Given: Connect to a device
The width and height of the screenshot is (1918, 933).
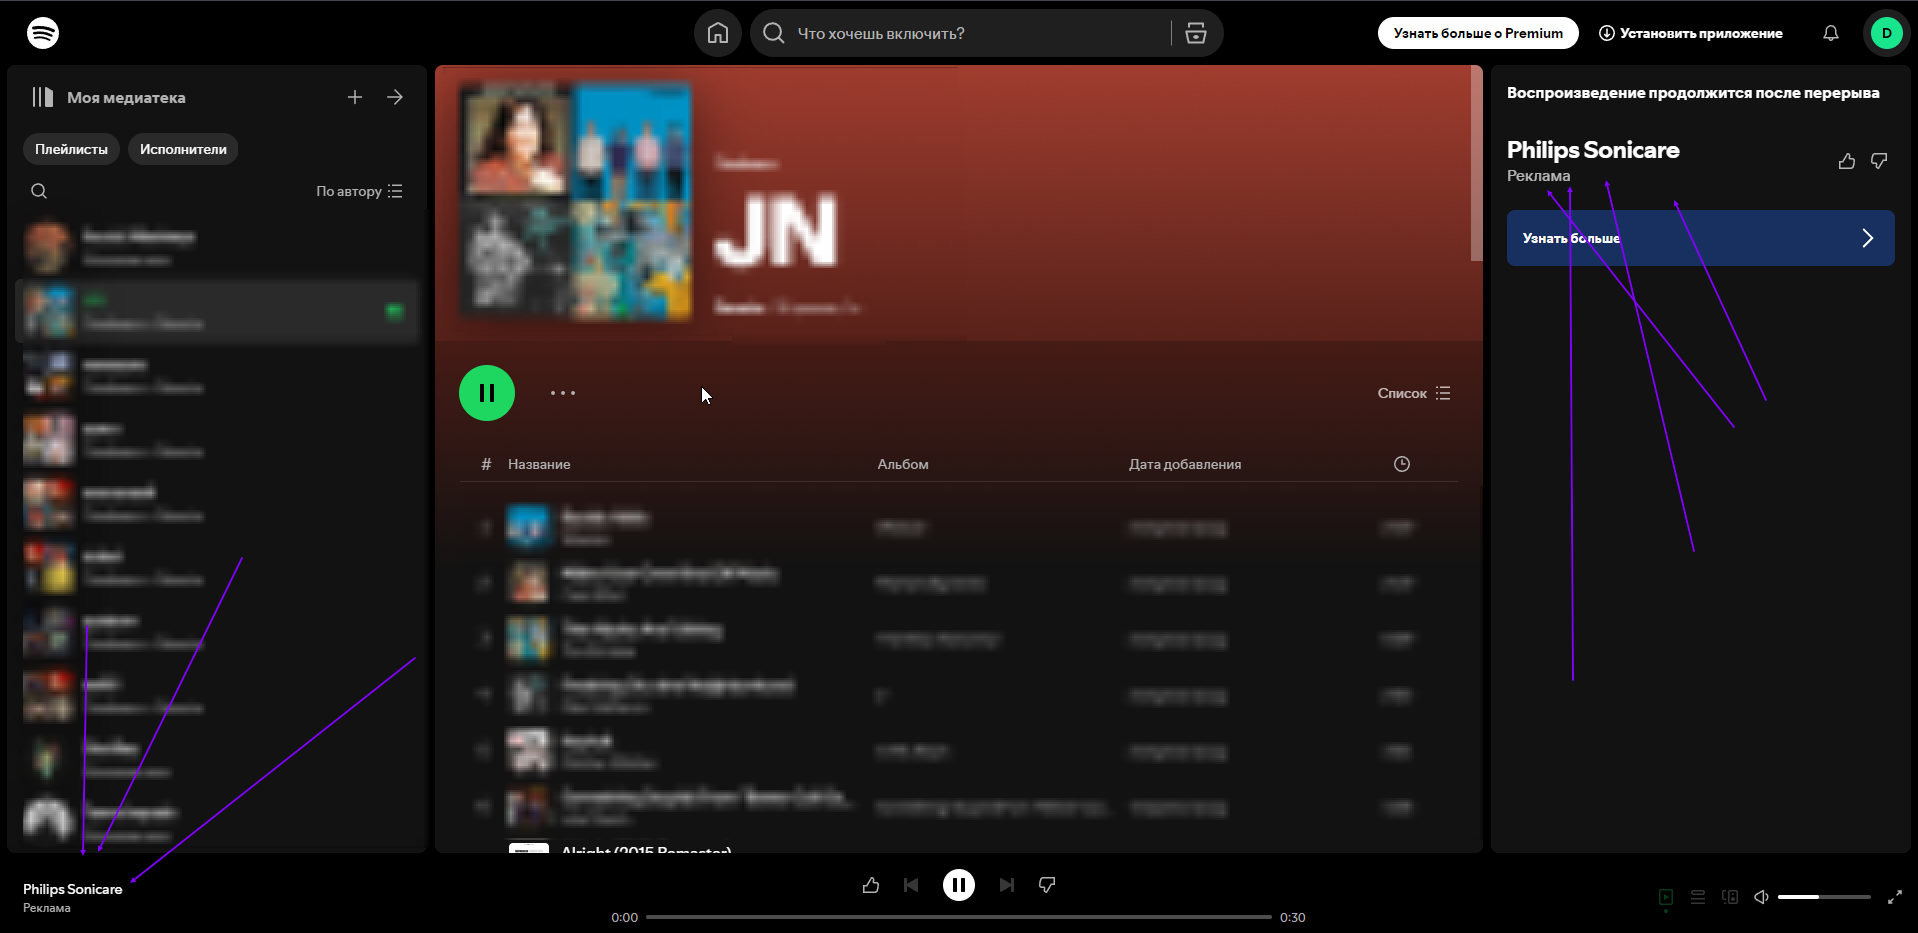Looking at the screenshot, I should pos(1729,897).
